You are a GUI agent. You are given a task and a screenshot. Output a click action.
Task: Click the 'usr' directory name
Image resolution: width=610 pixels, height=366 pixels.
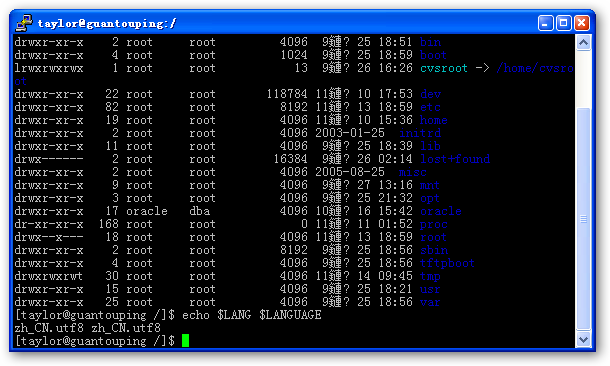pyautogui.click(x=429, y=289)
